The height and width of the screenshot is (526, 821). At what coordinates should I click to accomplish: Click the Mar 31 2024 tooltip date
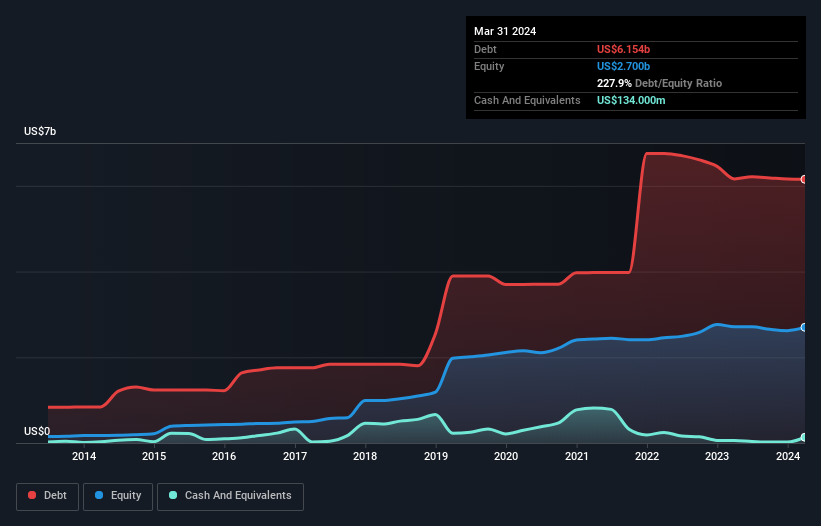click(x=505, y=31)
